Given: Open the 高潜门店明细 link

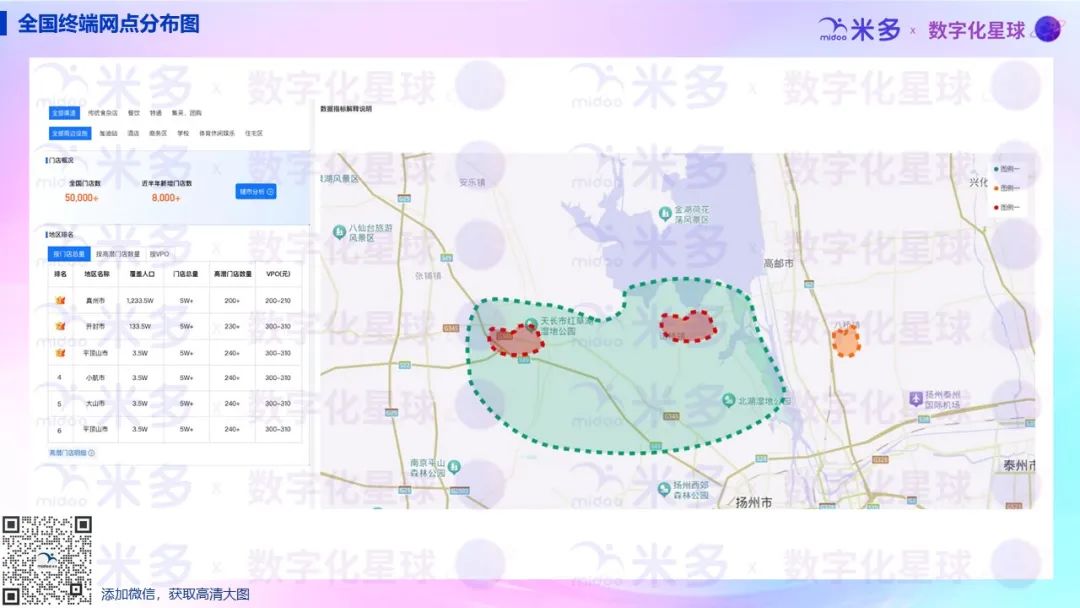Looking at the screenshot, I should (x=68, y=453).
